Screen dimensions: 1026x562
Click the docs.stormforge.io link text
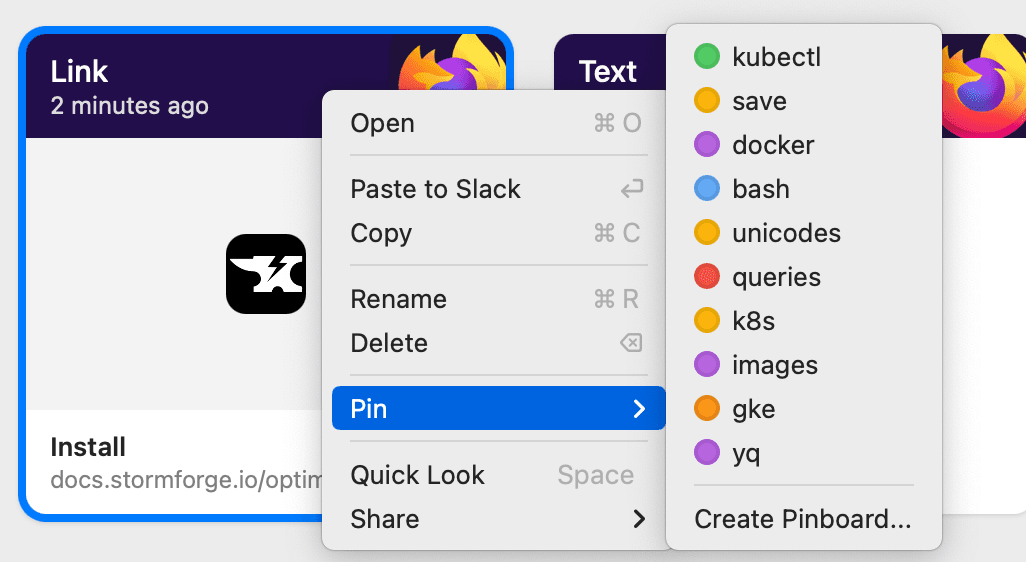point(186,480)
